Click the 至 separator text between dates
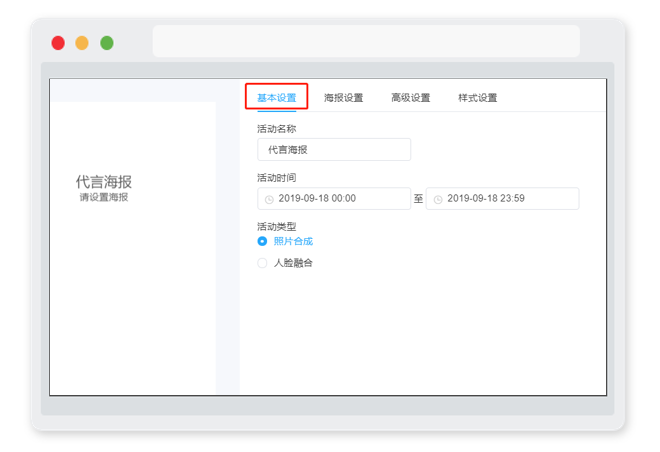This screenshot has height=452, width=660. coord(418,198)
